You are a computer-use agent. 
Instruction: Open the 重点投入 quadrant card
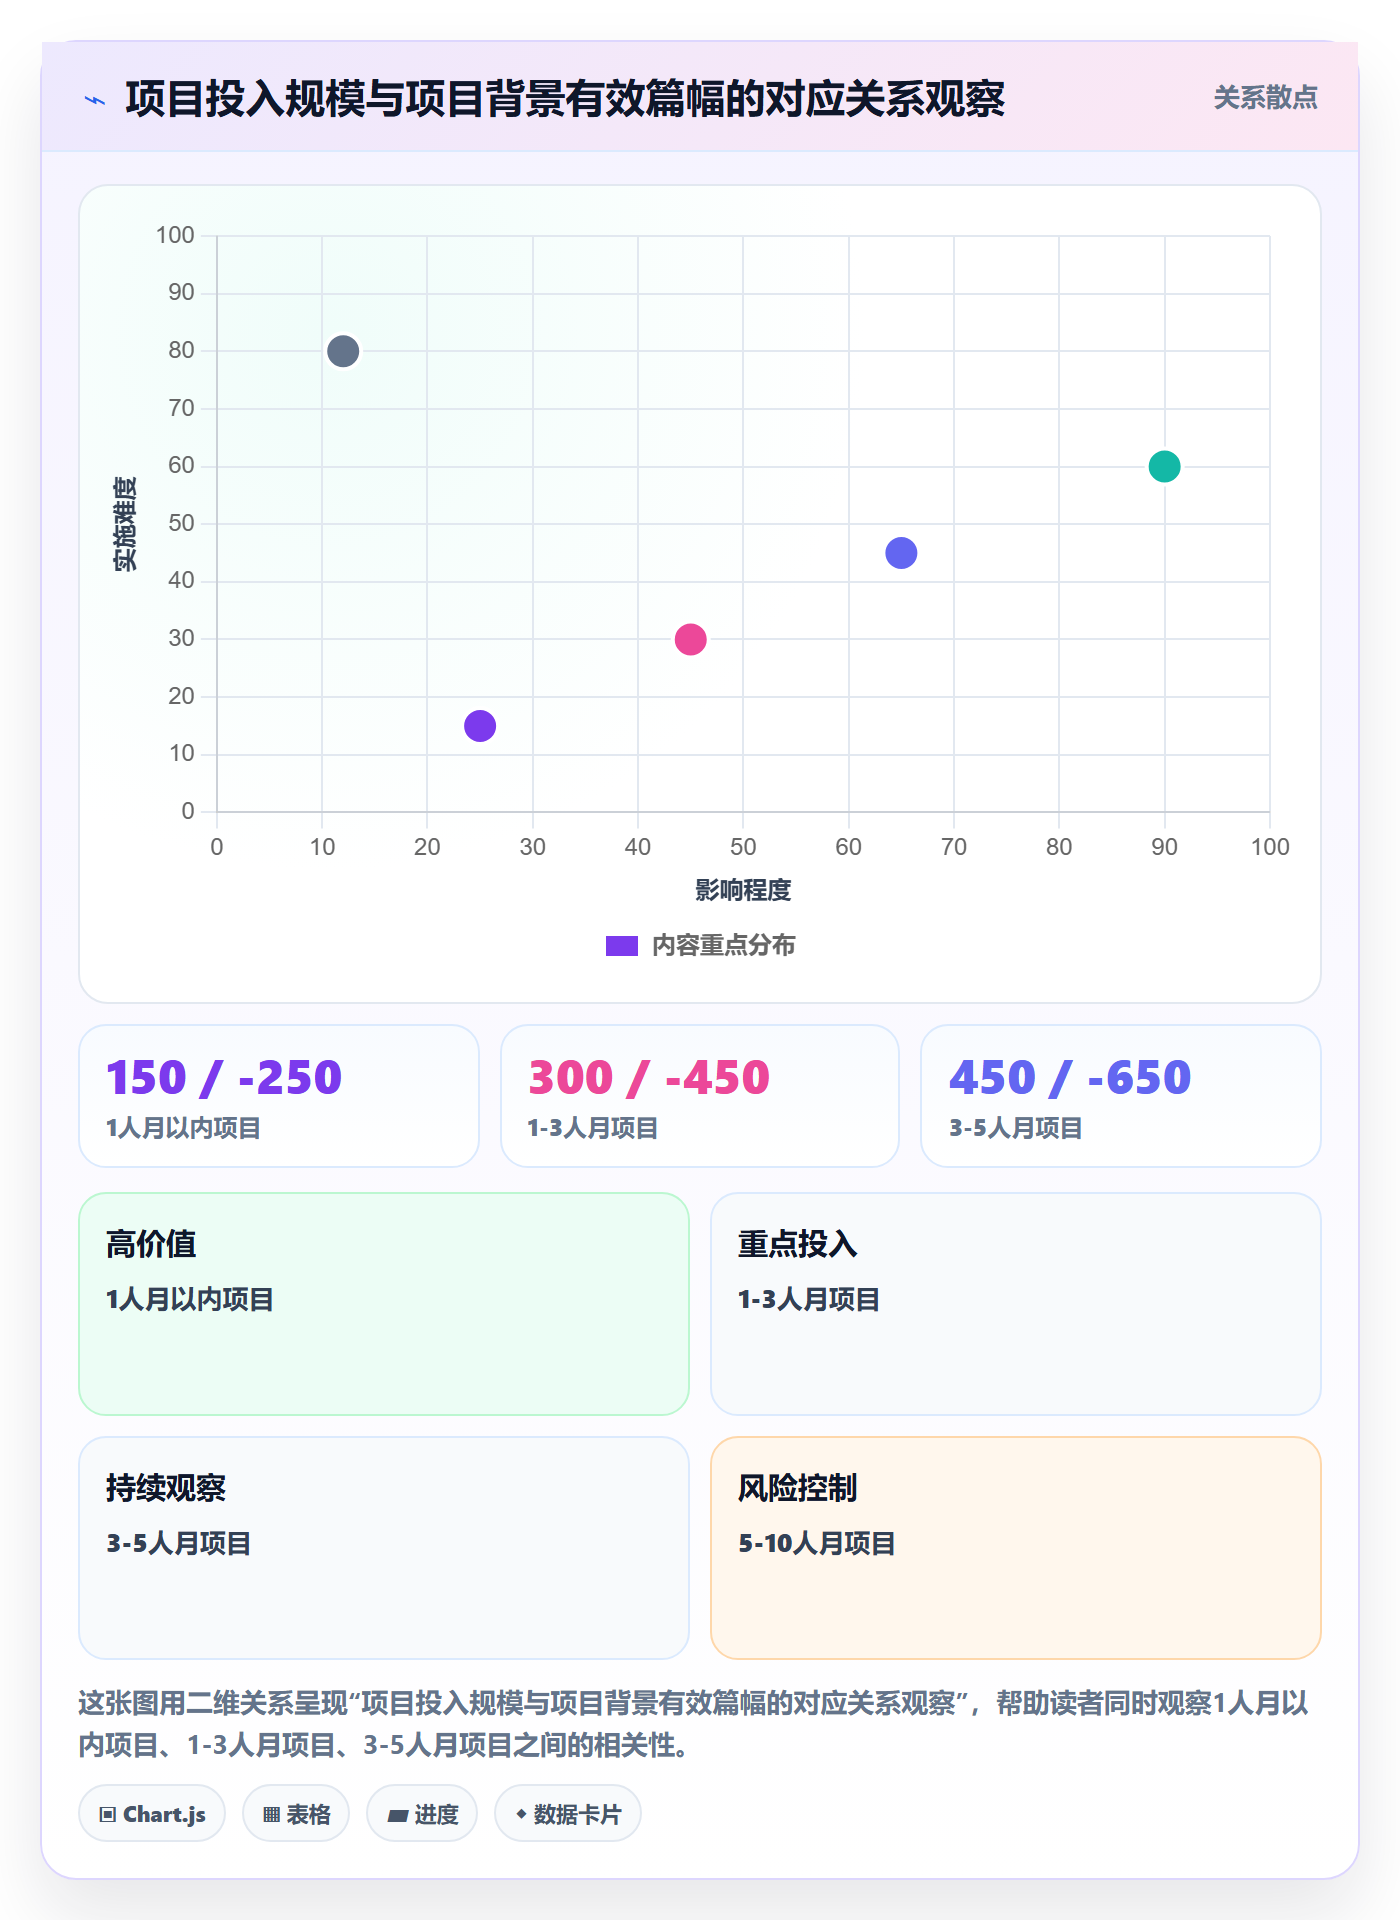click(x=1016, y=1304)
